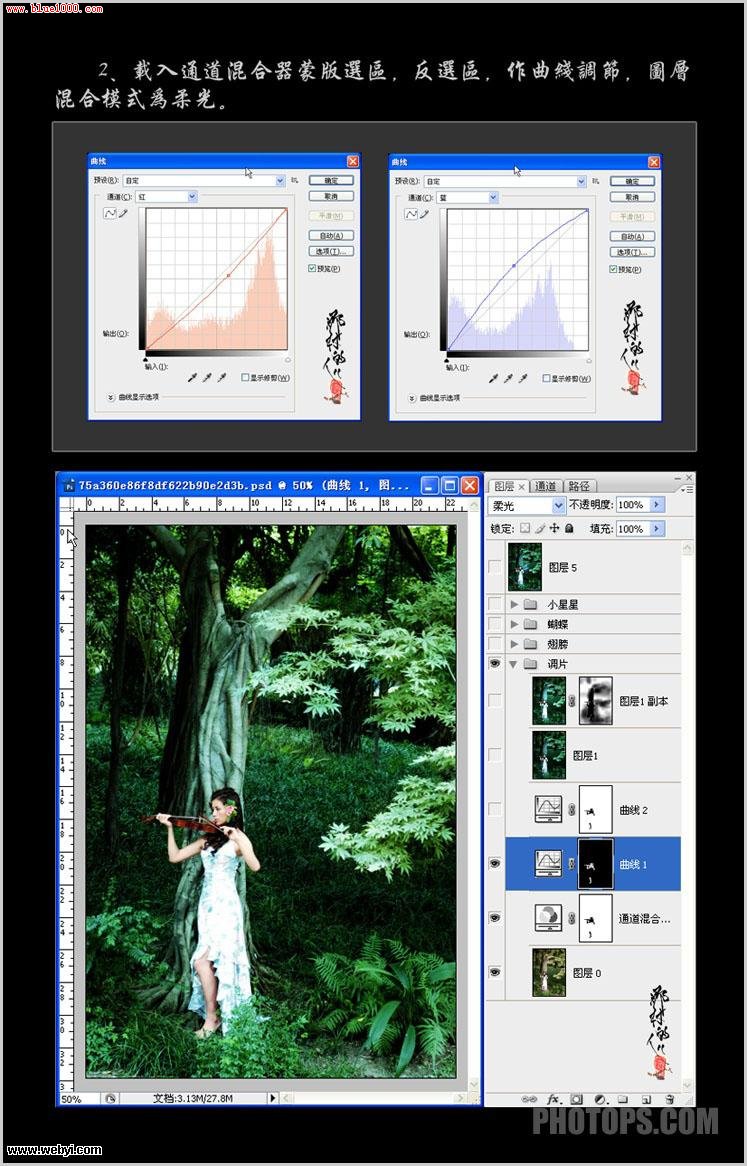Expand 曲线显示选项 in red-channel Curves dialog
This screenshot has height=1166, width=747.
point(111,397)
